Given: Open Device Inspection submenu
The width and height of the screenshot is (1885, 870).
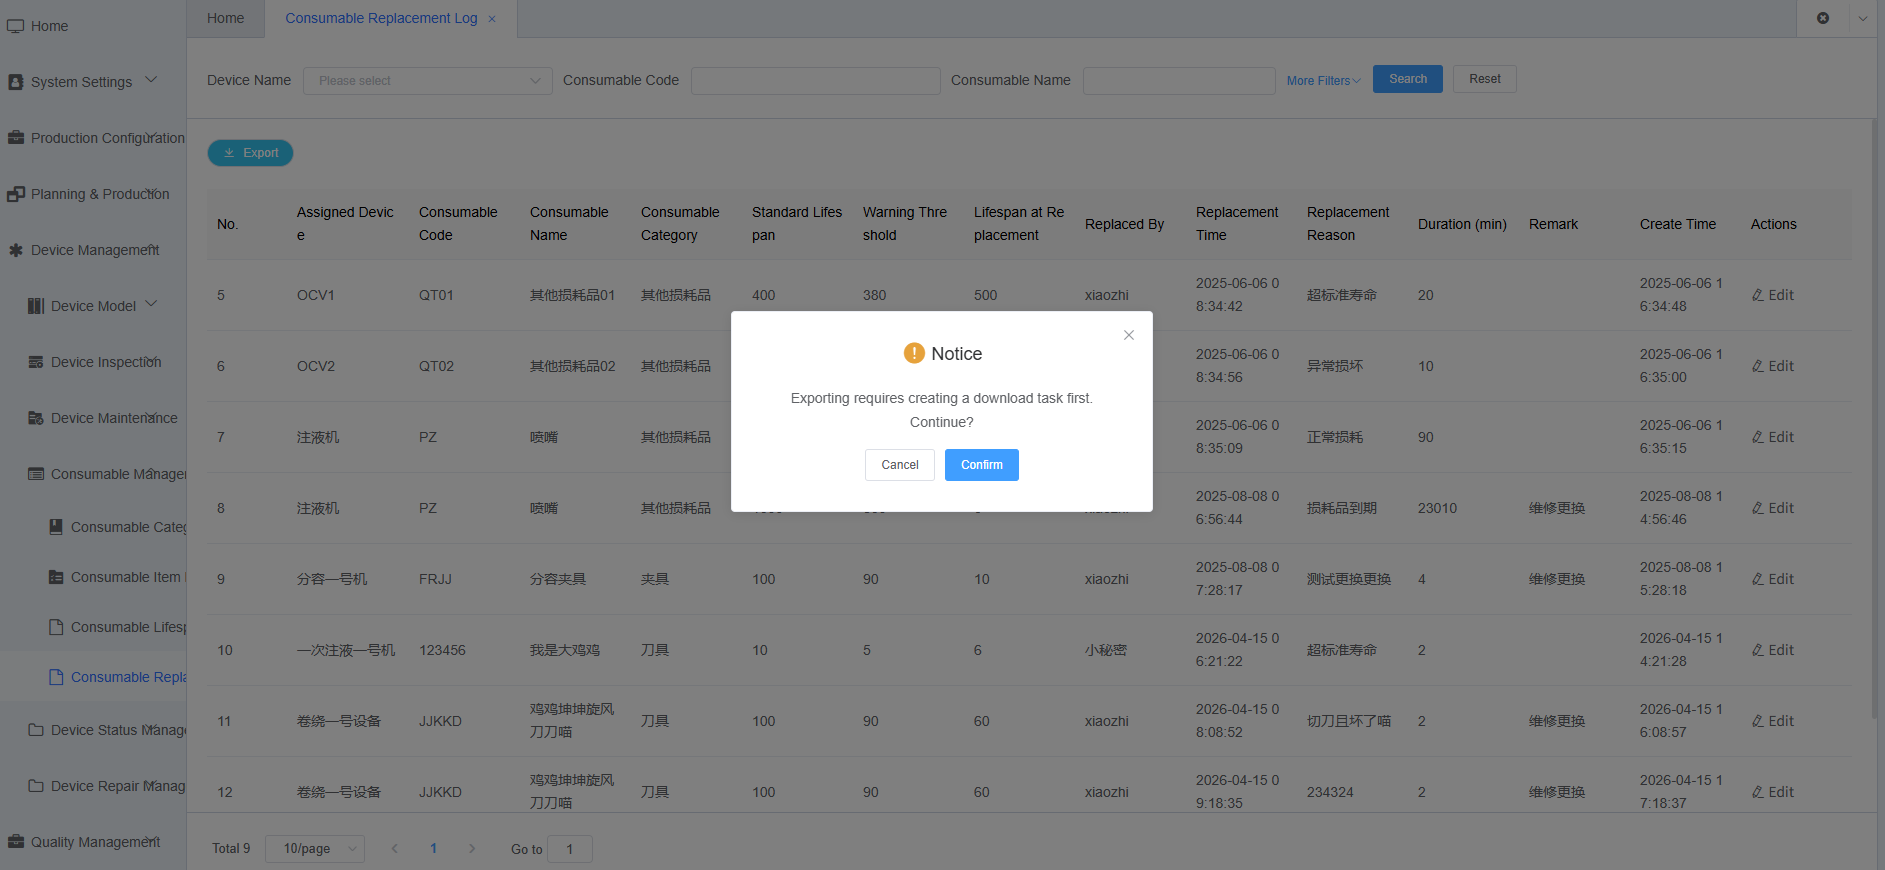Looking at the screenshot, I should click(x=93, y=362).
